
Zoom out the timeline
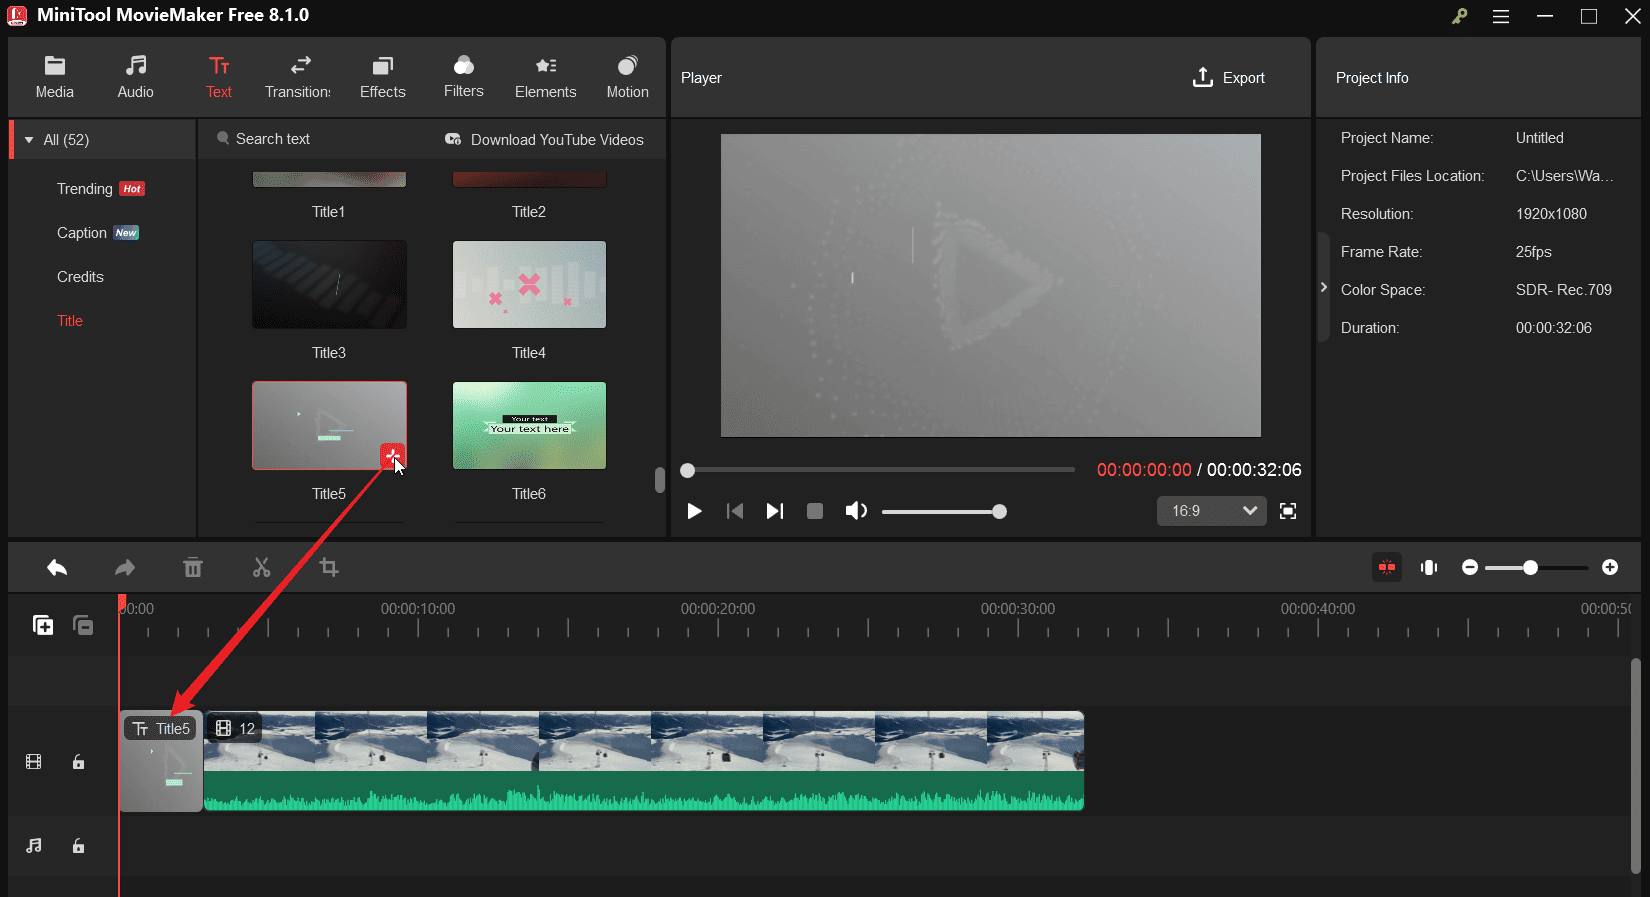(1470, 567)
